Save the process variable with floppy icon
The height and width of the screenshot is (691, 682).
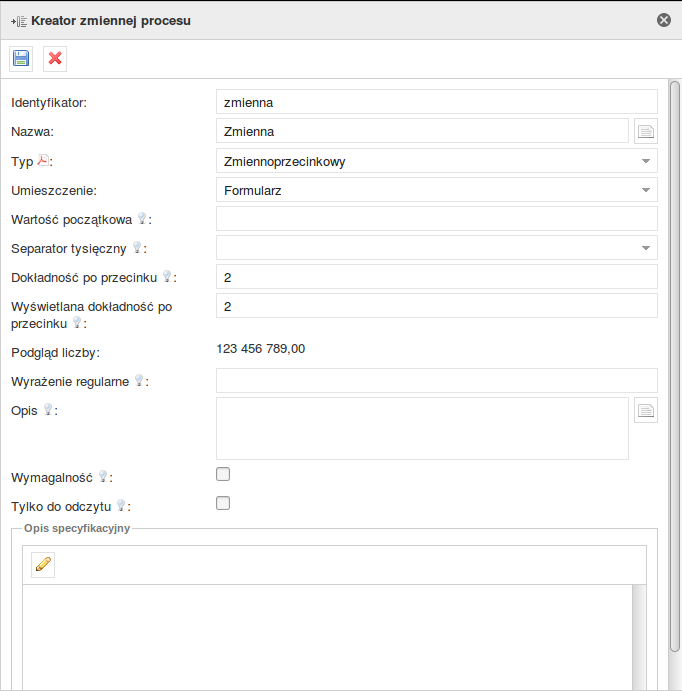21,59
